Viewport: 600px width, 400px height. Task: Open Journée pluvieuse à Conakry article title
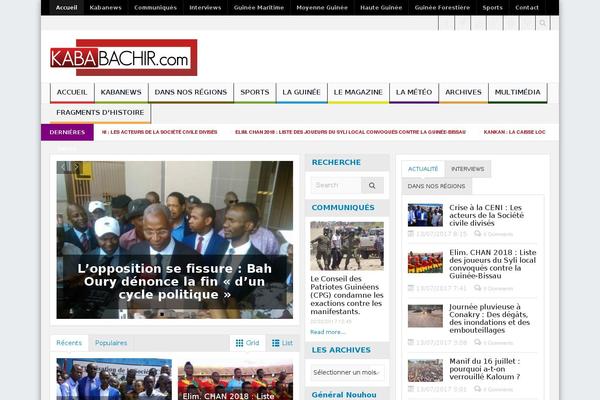[490, 318]
